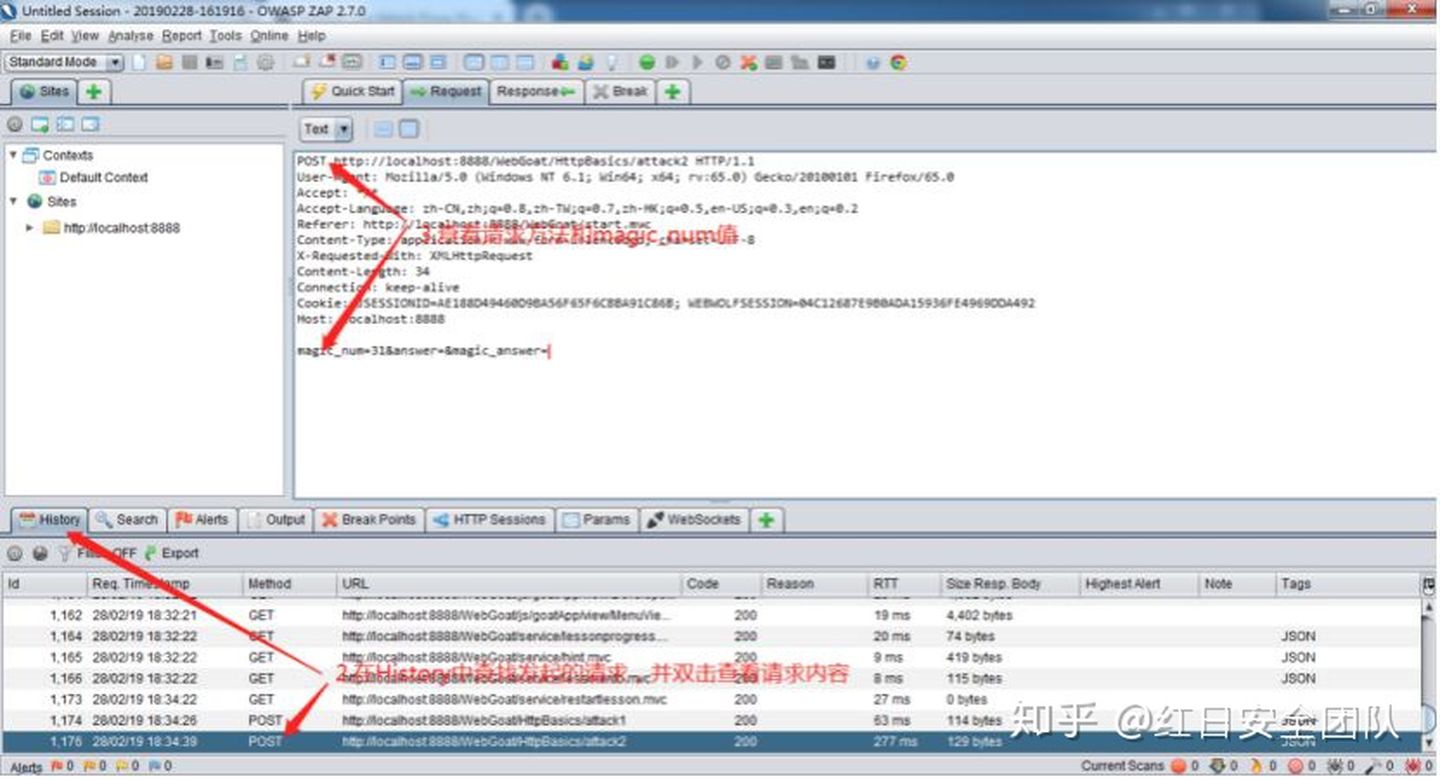Click the Open Session folder icon
This screenshot has width=1440, height=779.
click(x=165, y=62)
